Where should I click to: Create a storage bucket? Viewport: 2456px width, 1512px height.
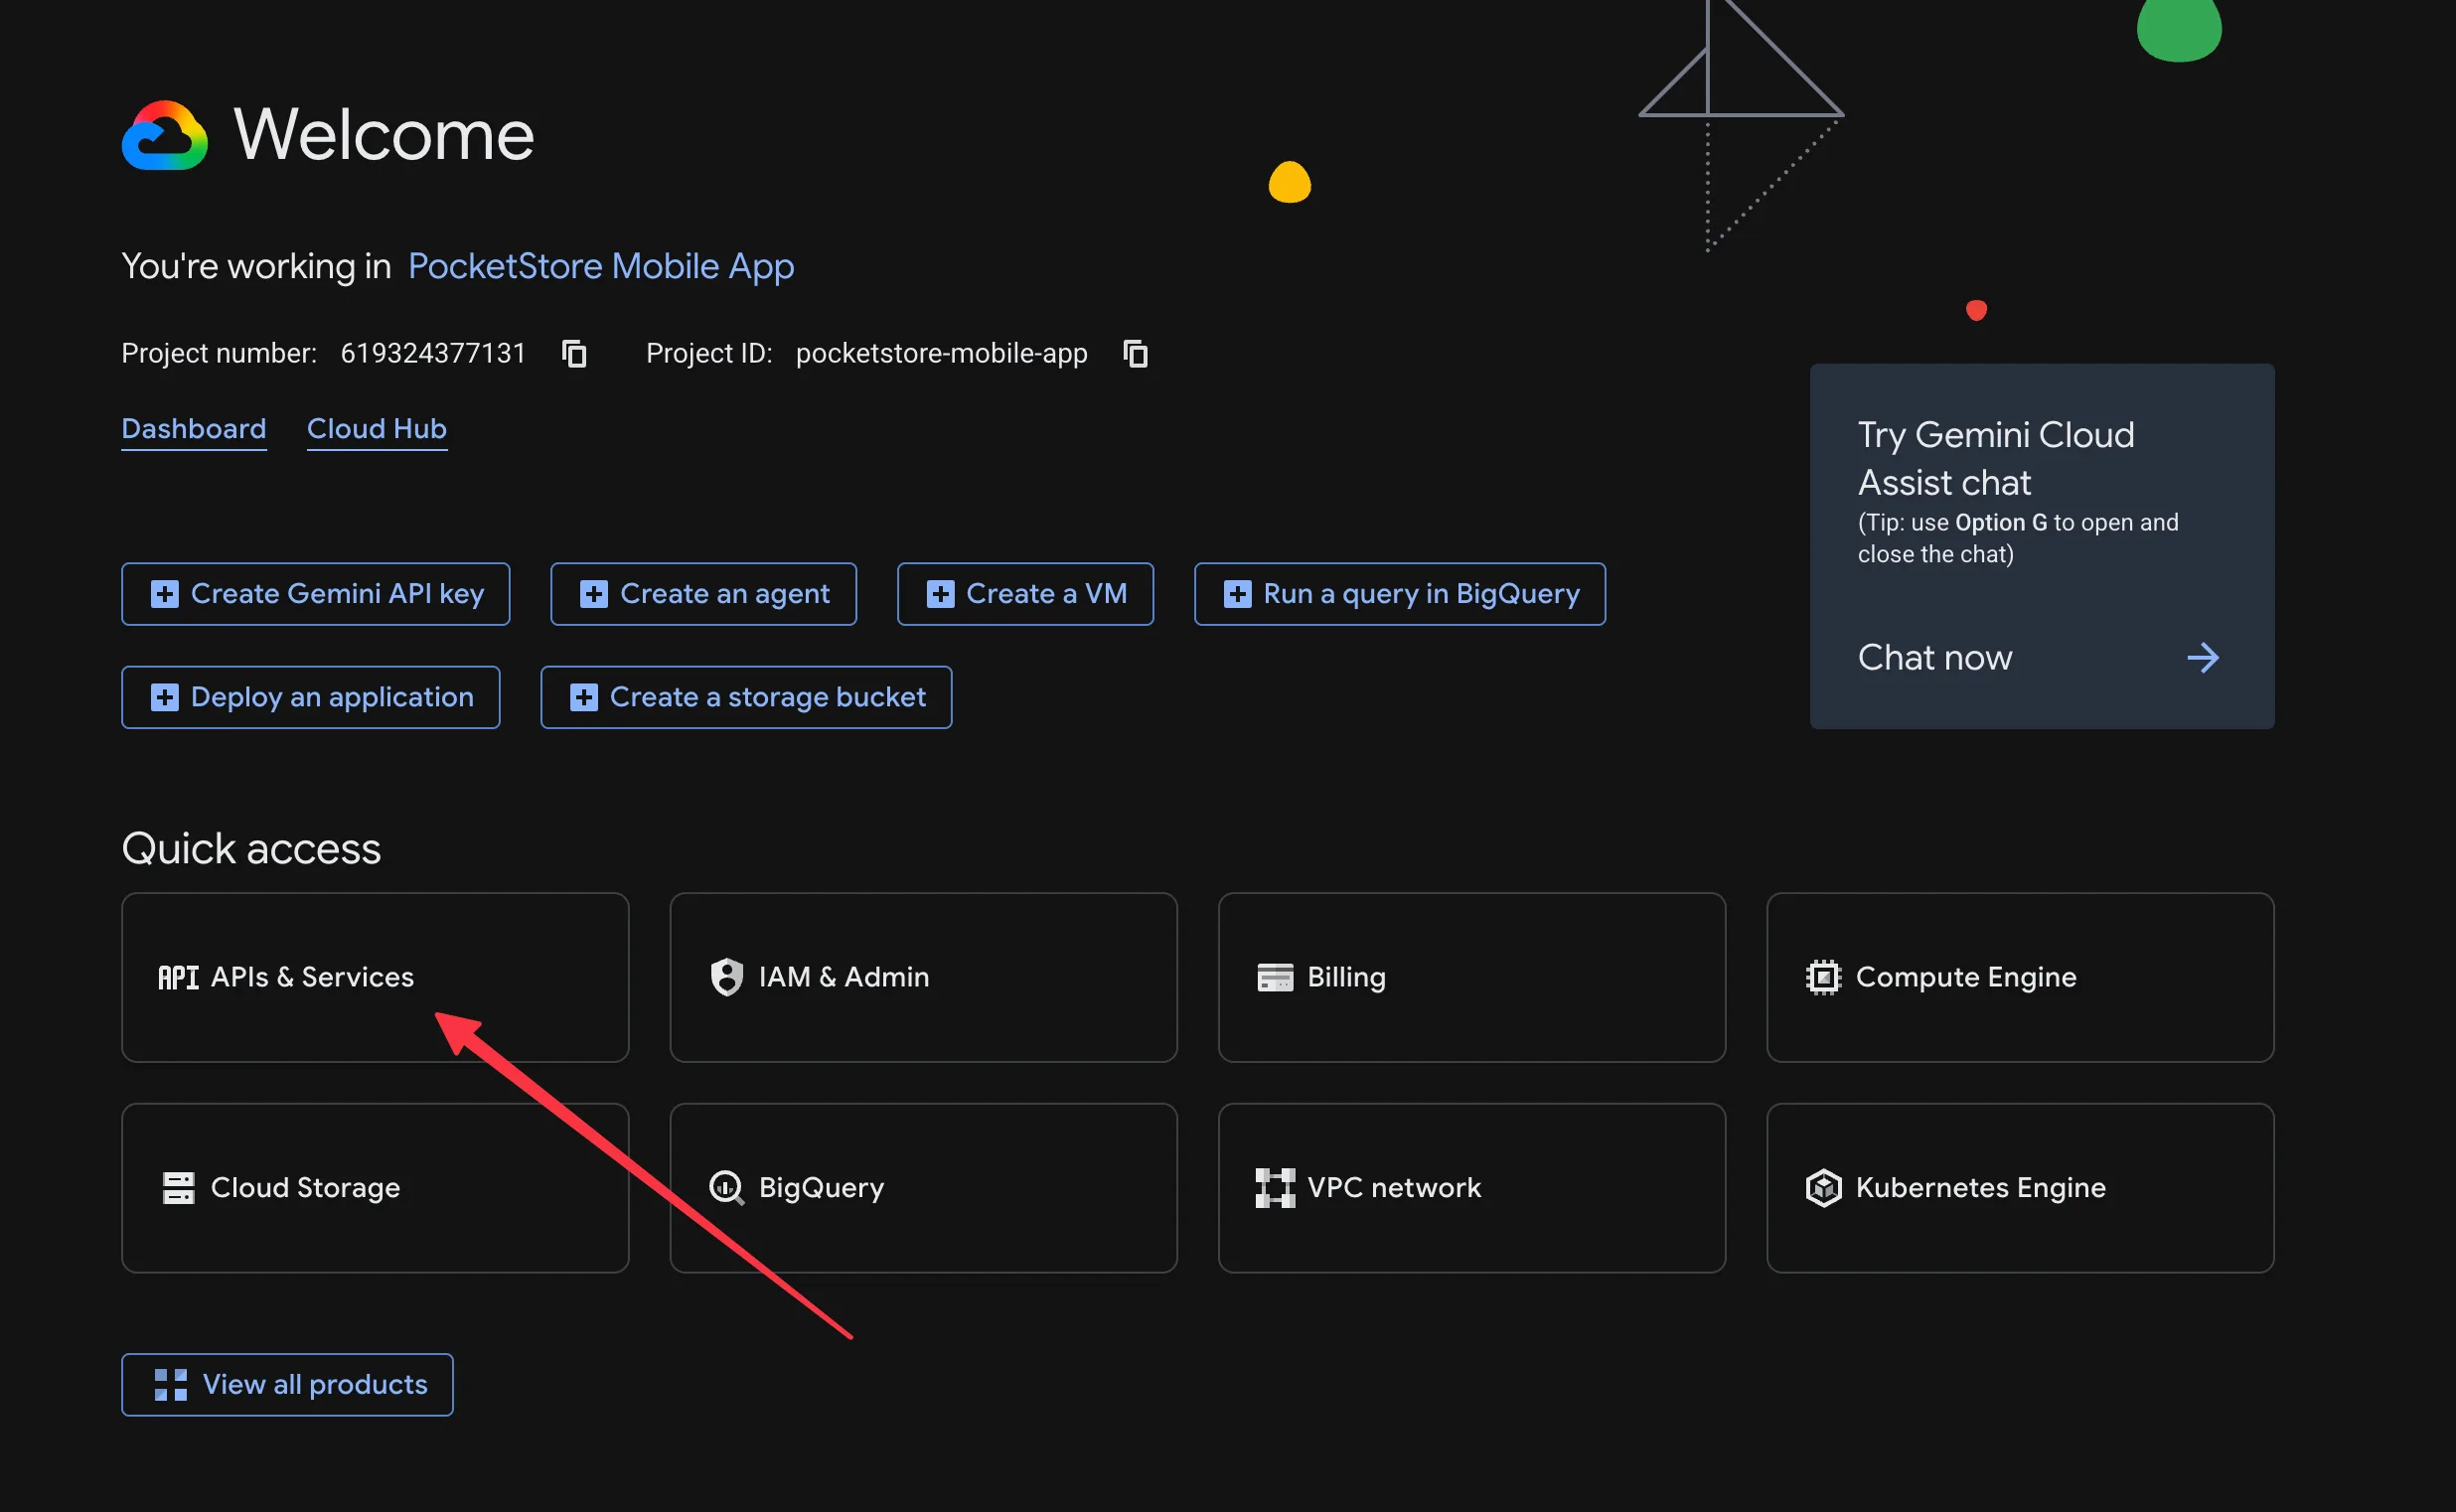pos(746,697)
